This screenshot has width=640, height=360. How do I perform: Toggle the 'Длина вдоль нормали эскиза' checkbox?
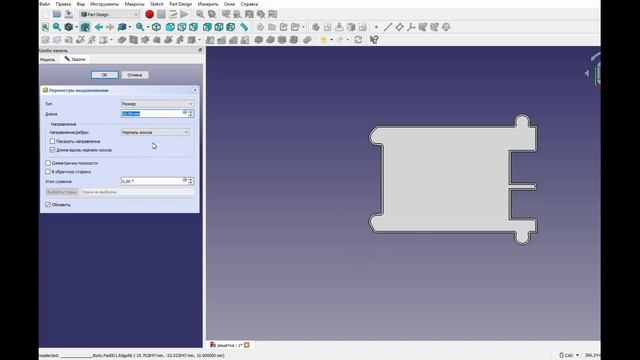click(52, 150)
